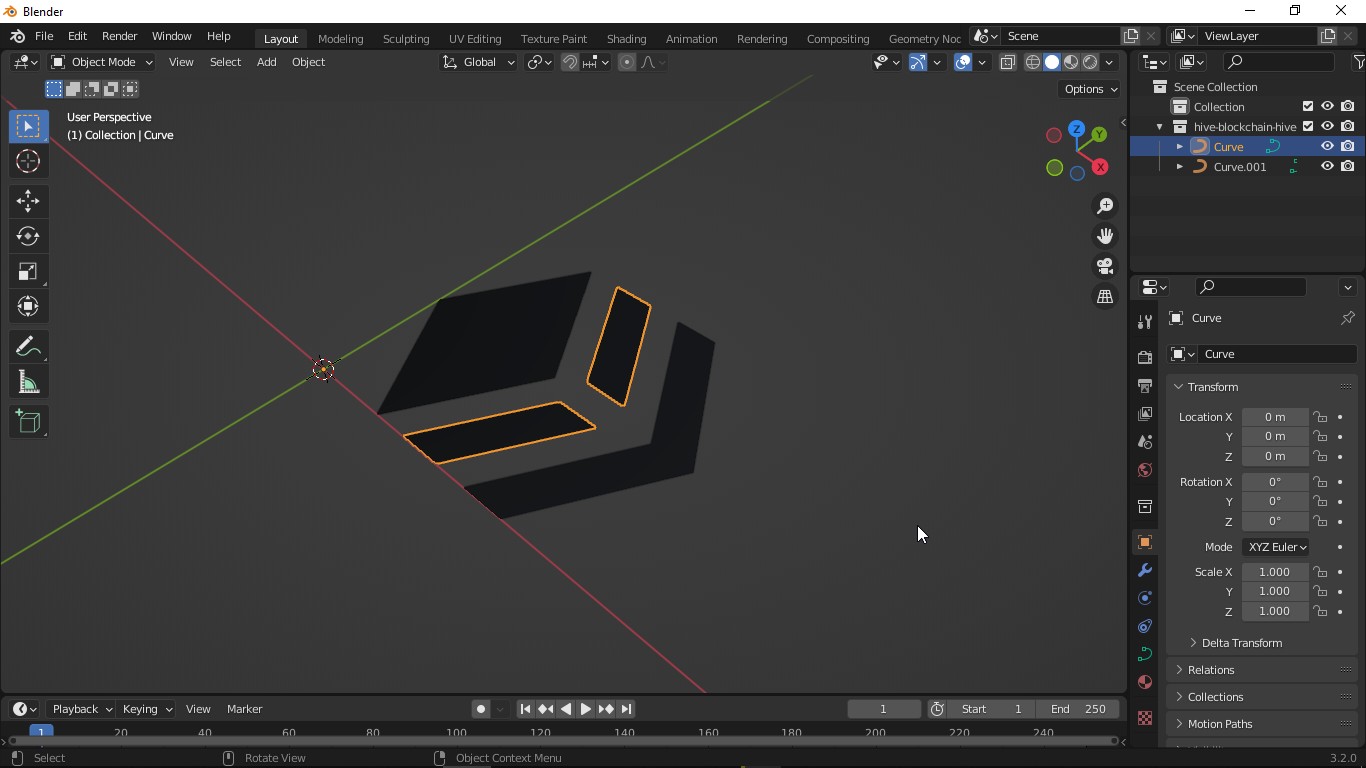Expand the Curve tree item
Image resolution: width=1366 pixels, height=768 pixels.
(x=1179, y=147)
